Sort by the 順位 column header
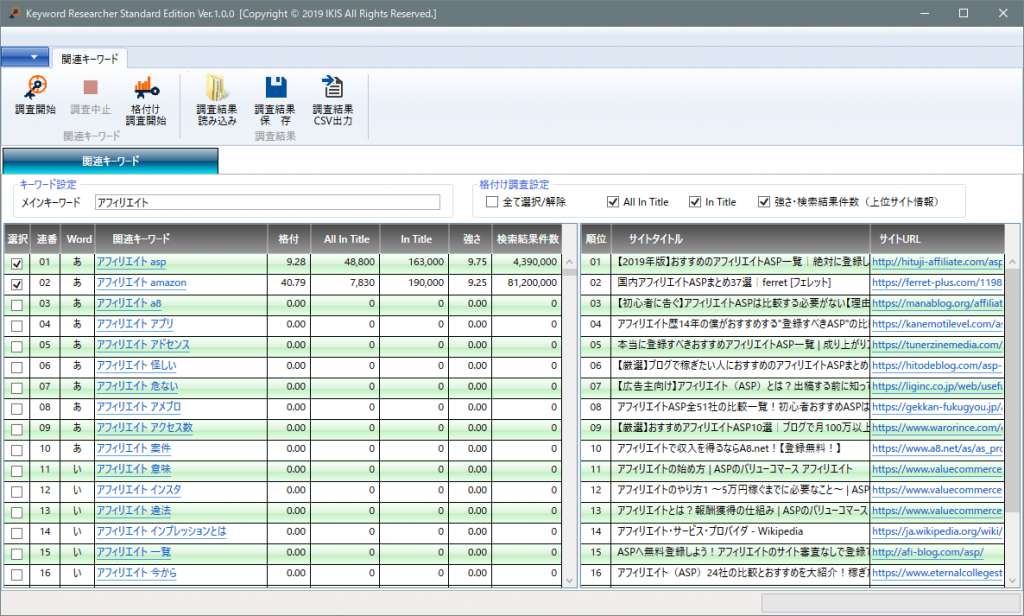The image size is (1024, 616). (596, 239)
